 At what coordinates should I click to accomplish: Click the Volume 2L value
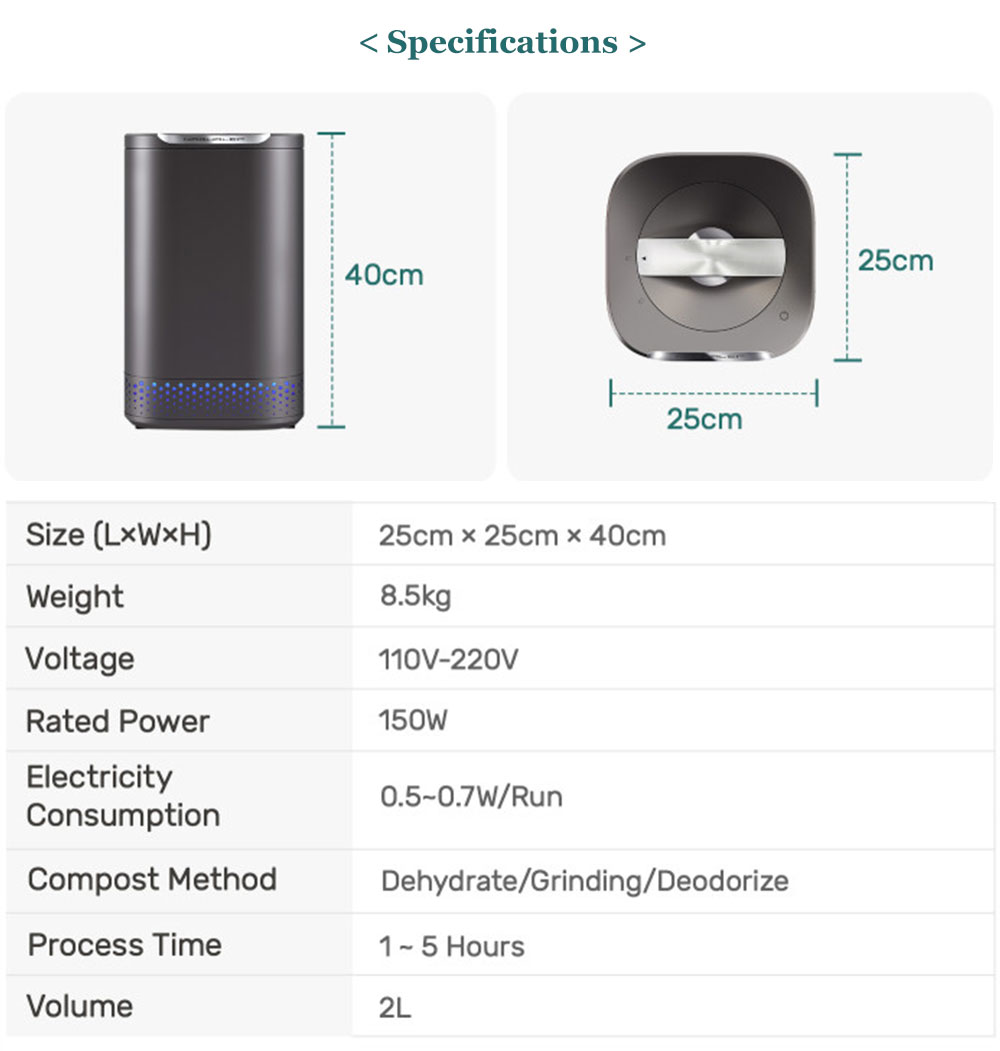395,1007
